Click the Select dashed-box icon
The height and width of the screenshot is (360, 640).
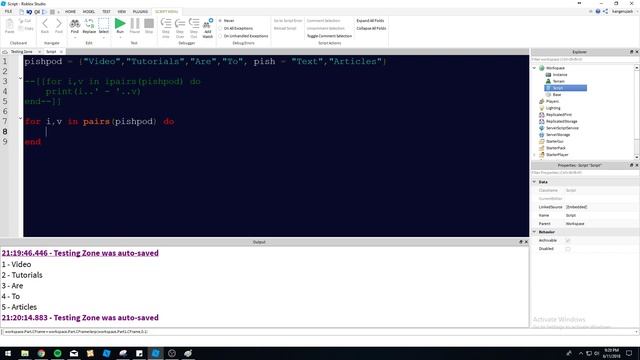point(104,24)
